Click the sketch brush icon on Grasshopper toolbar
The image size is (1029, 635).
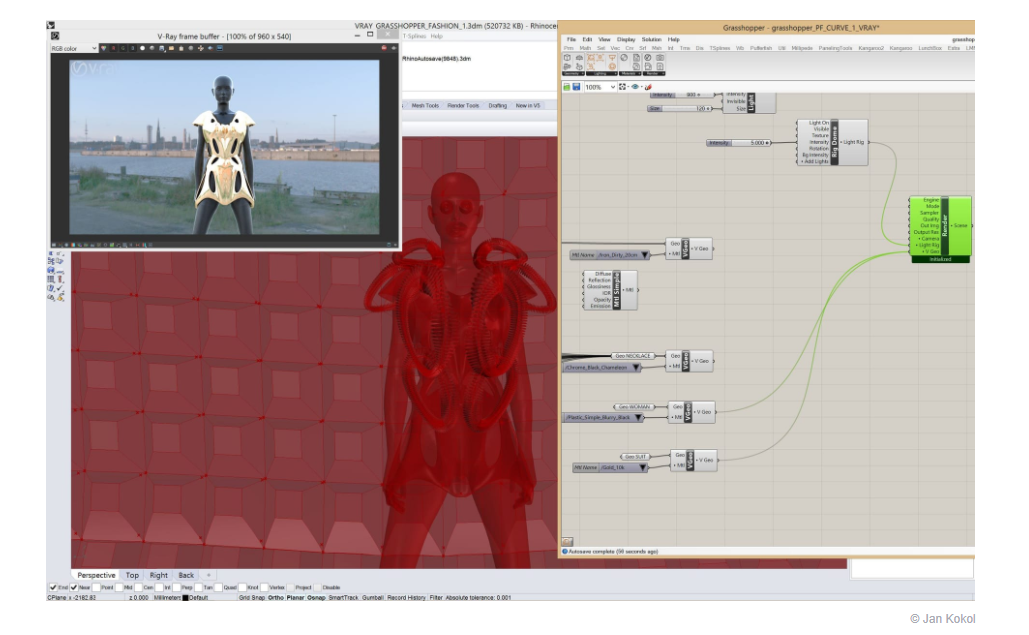tap(648, 87)
